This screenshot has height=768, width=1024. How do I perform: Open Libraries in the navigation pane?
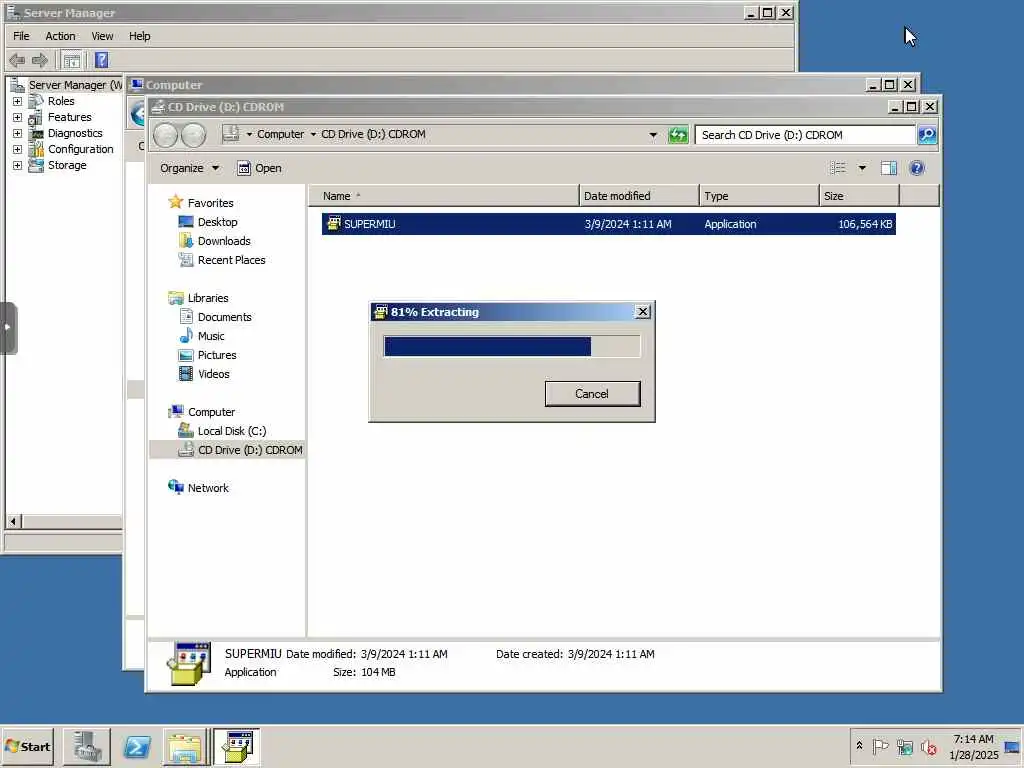coord(199,298)
